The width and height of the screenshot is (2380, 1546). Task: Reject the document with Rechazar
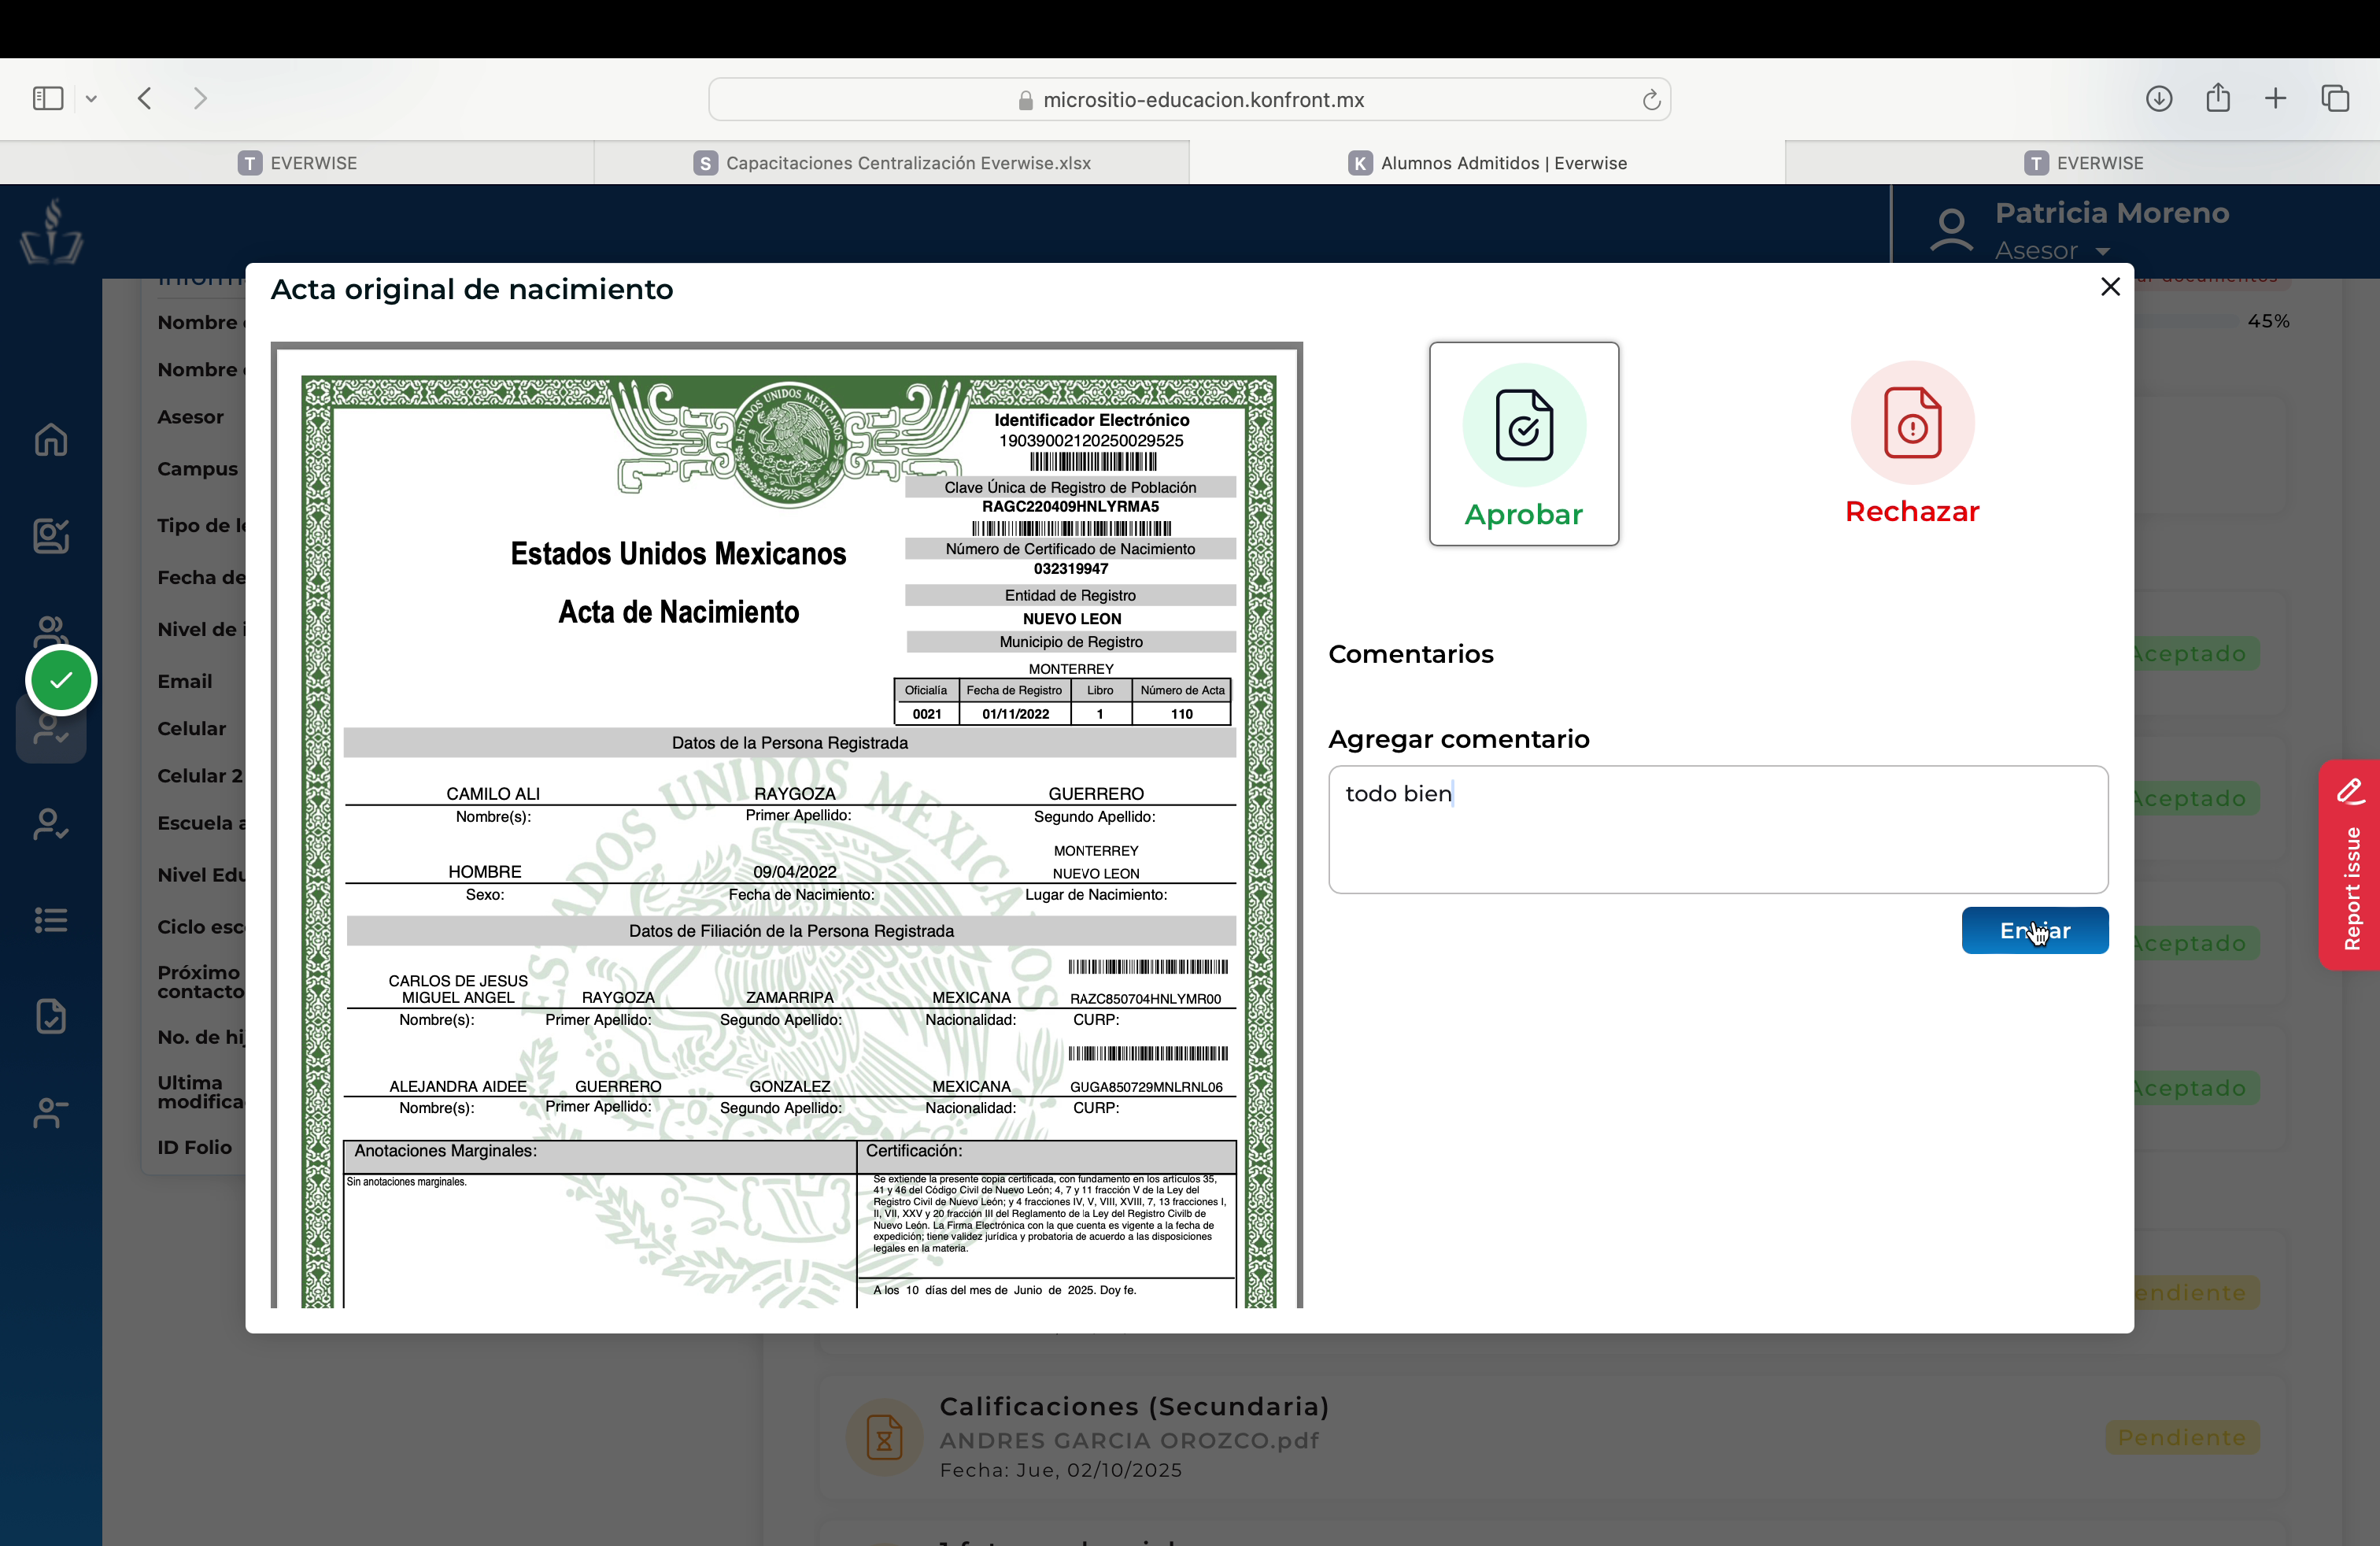1911,444
